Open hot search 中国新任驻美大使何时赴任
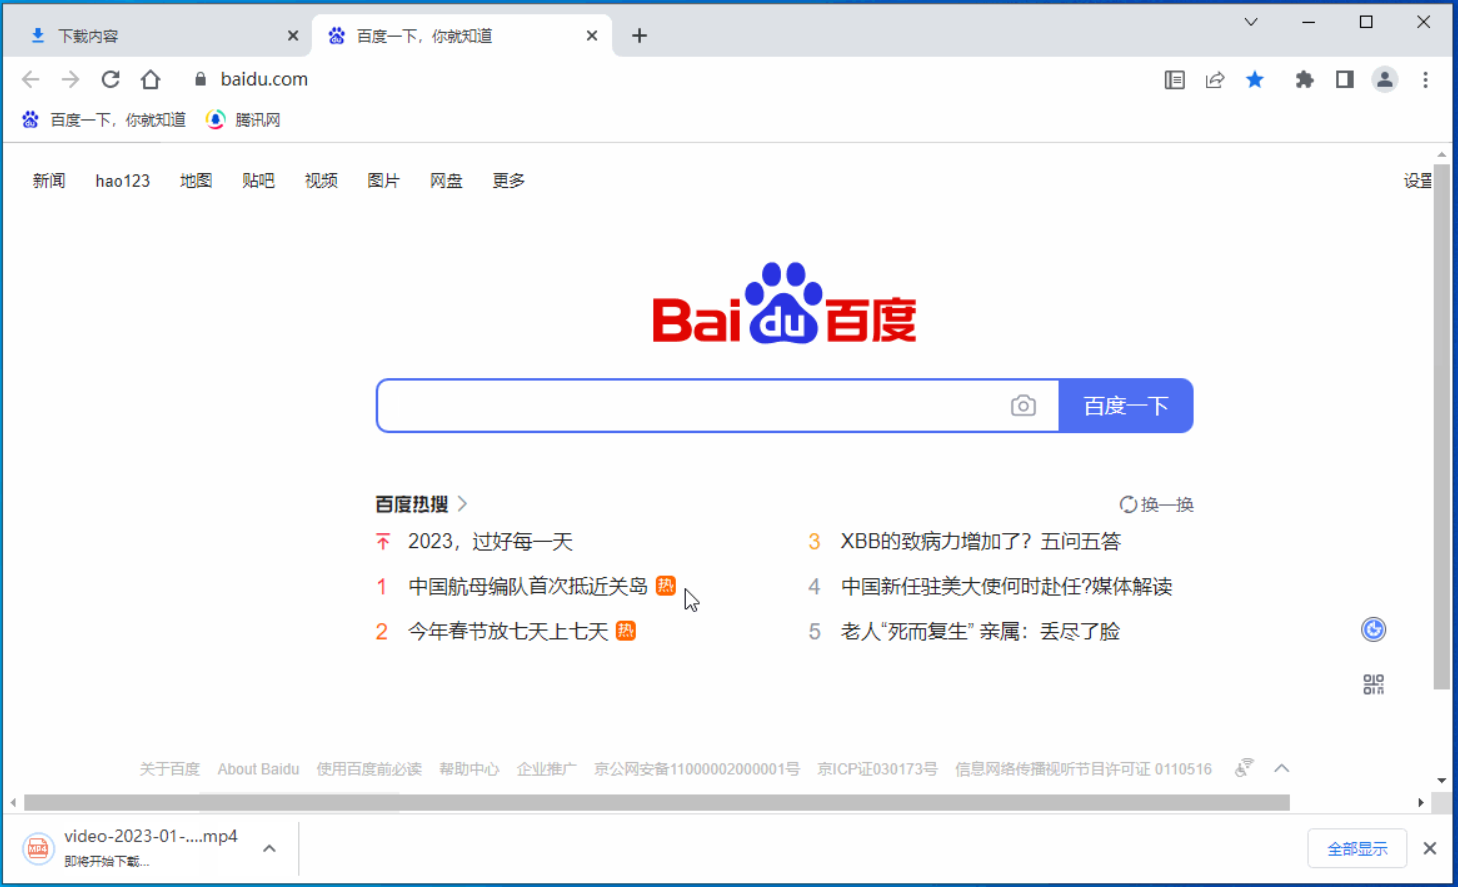 click(x=1006, y=586)
